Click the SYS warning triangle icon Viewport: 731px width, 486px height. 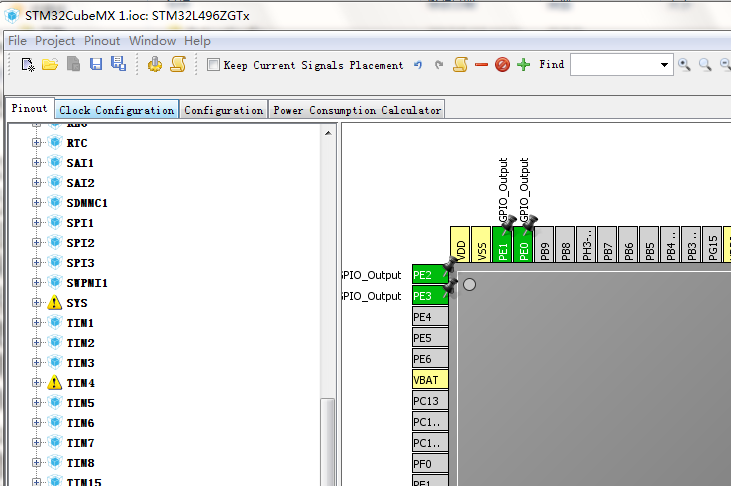tap(55, 303)
